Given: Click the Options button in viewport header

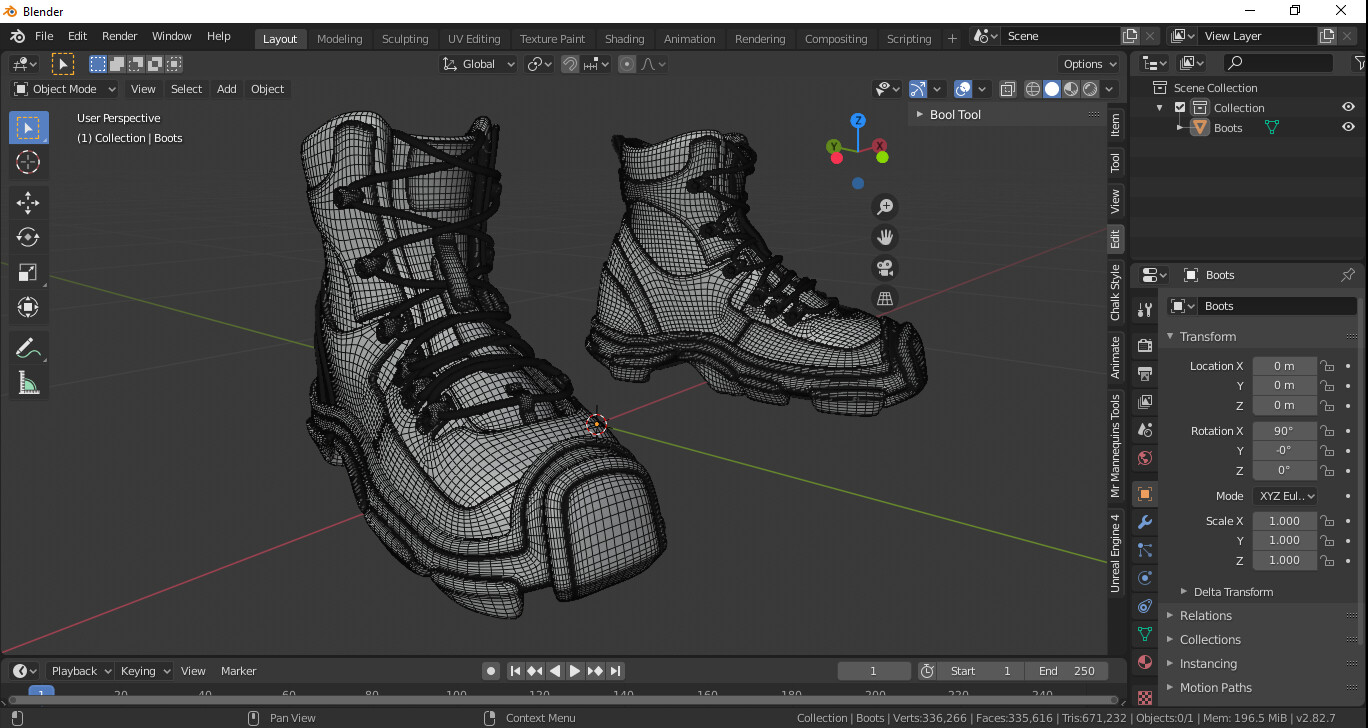Looking at the screenshot, I should pyautogui.click(x=1089, y=63).
